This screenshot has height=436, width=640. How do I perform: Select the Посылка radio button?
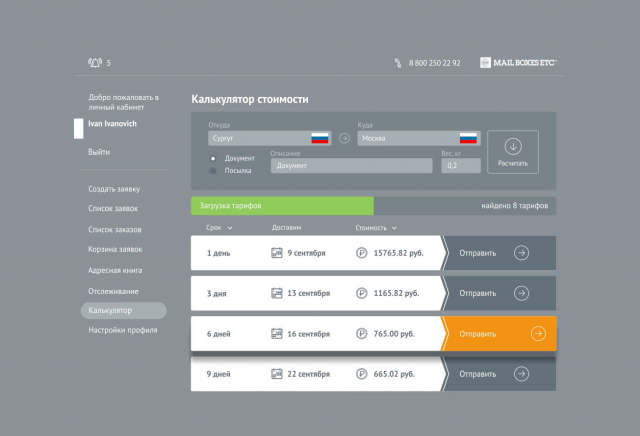(x=213, y=171)
